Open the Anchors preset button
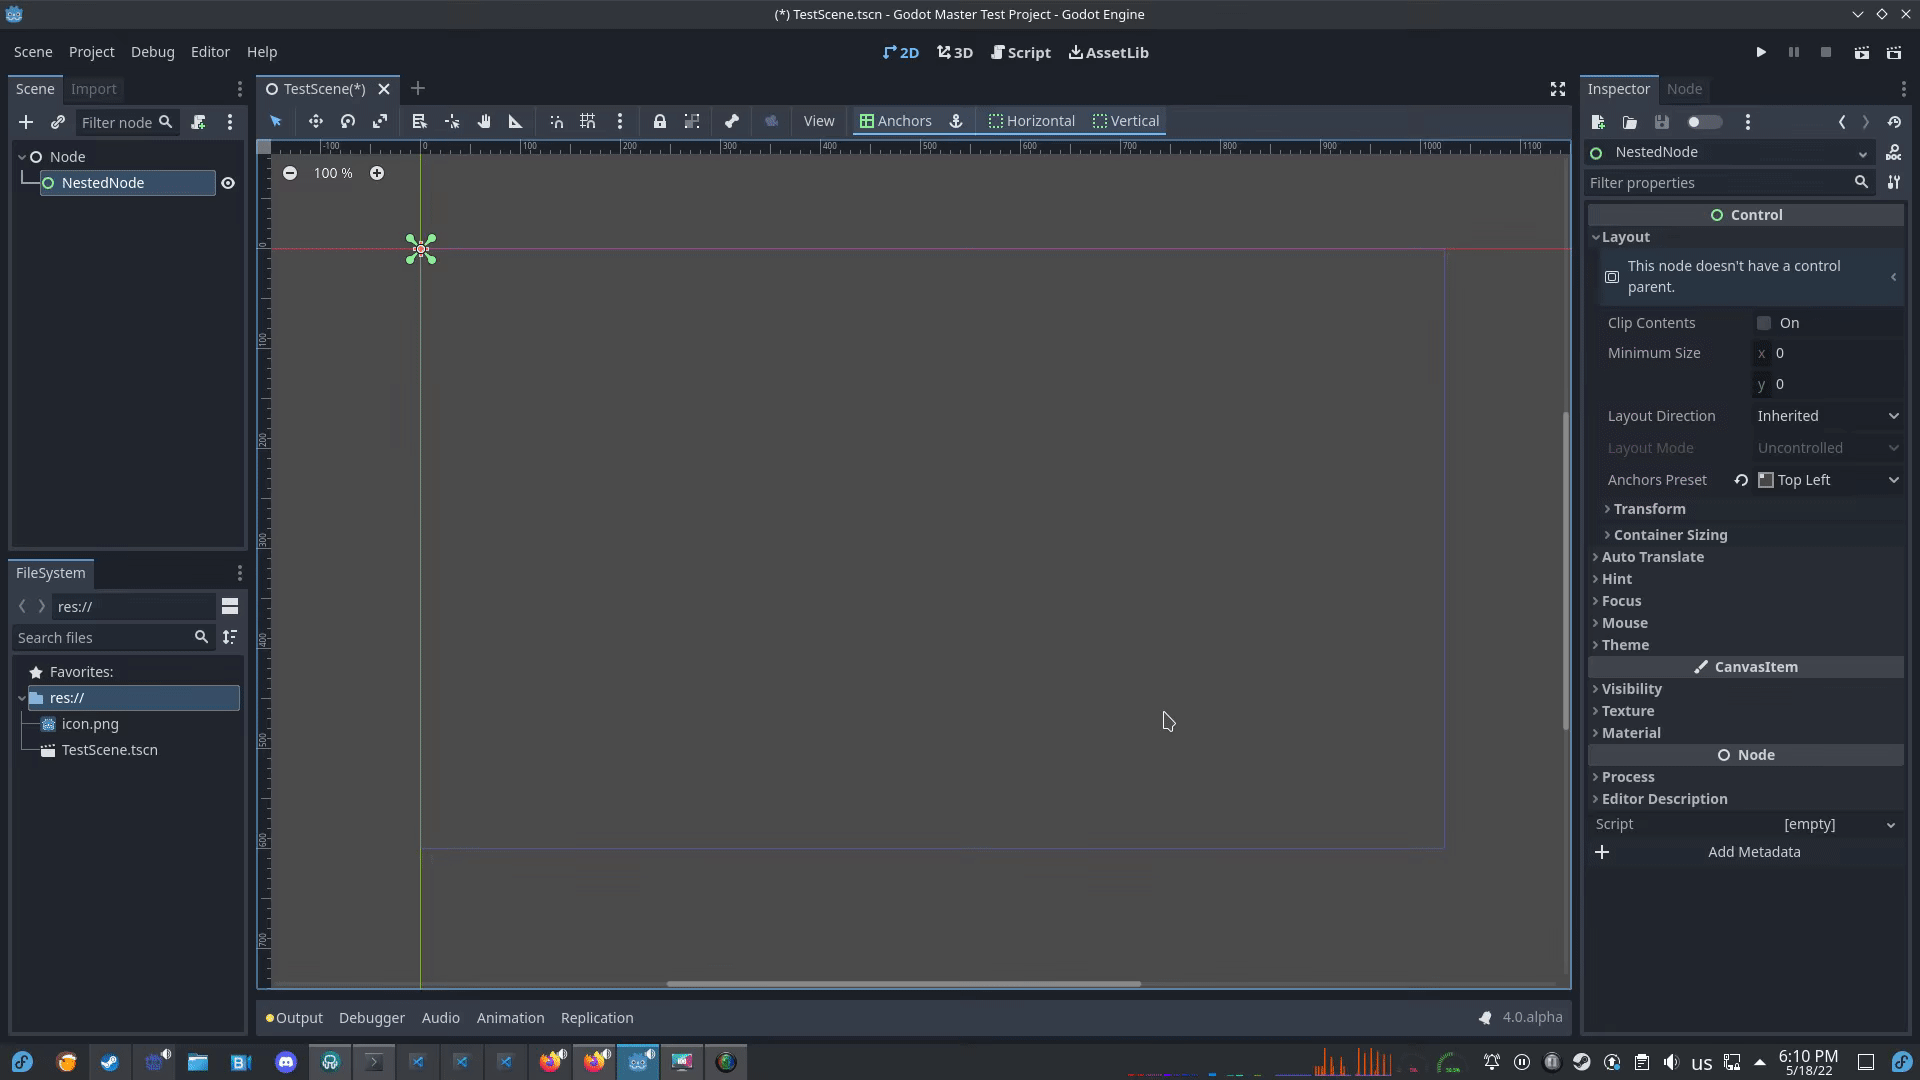The image size is (1920, 1080). pyautogui.click(x=896, y=121)
